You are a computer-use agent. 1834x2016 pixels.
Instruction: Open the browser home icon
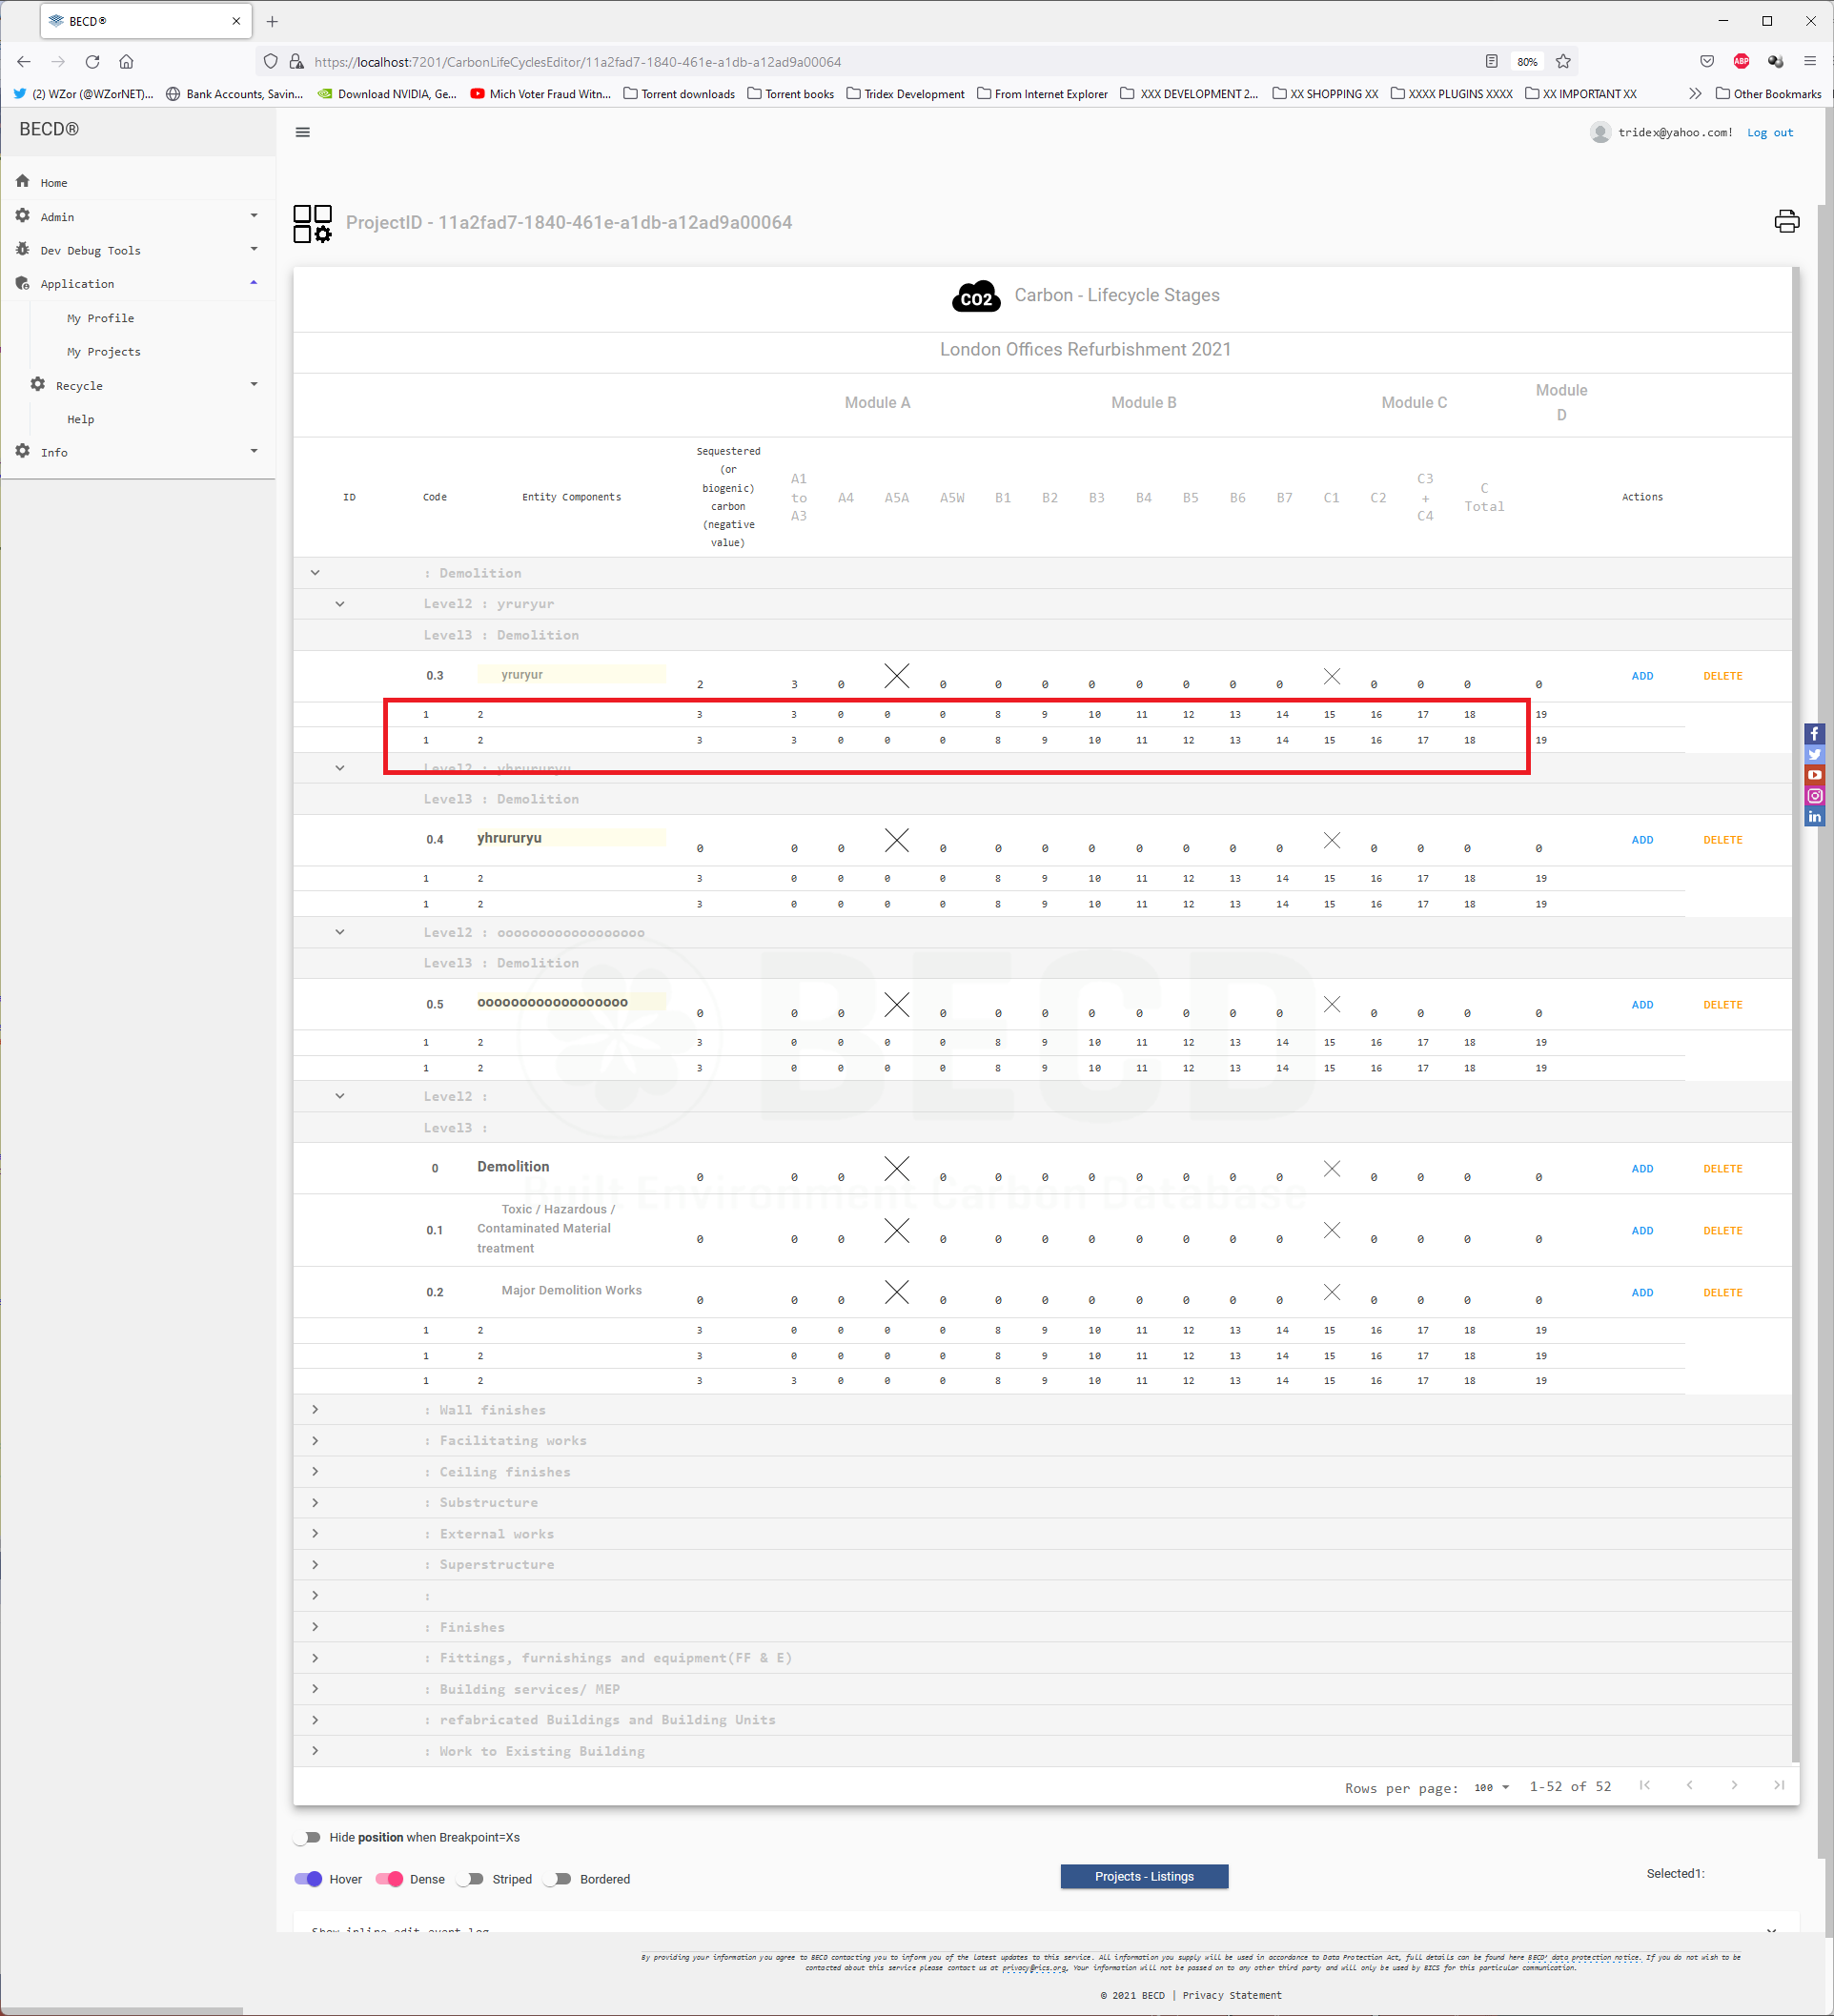pyautogui.click(x=126, y=61)
